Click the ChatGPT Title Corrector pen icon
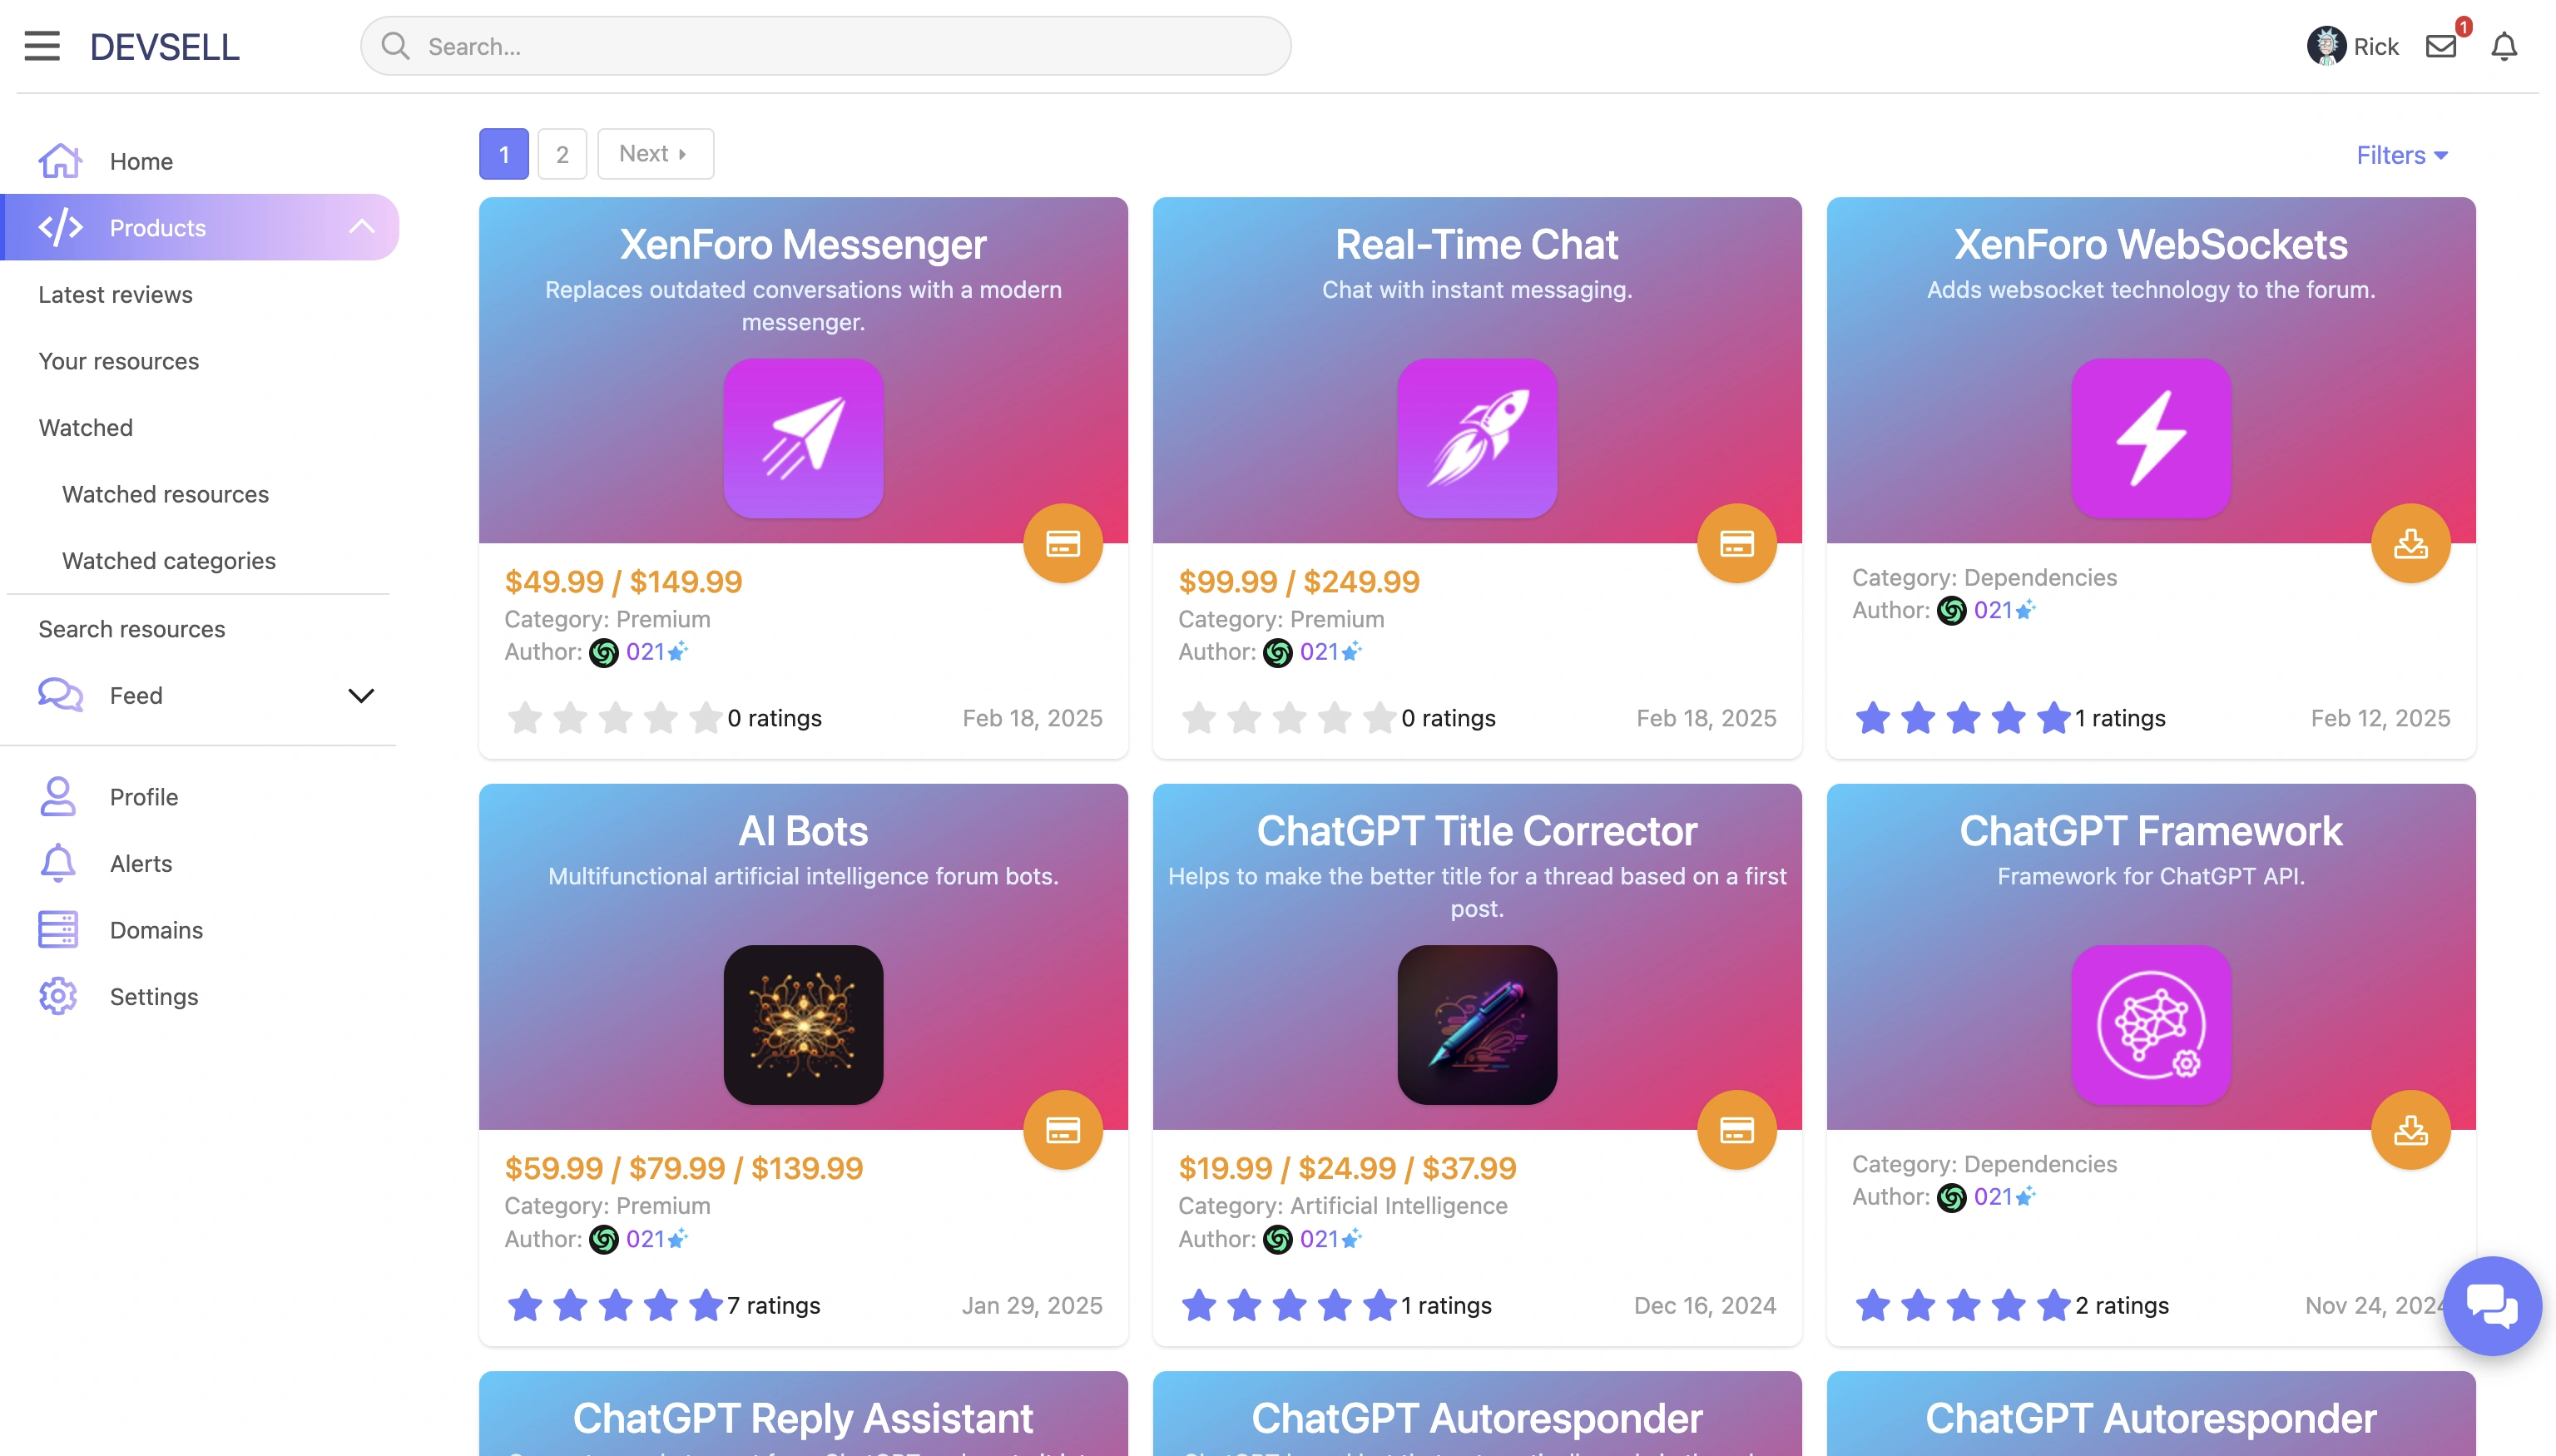 point(1476,1023)
